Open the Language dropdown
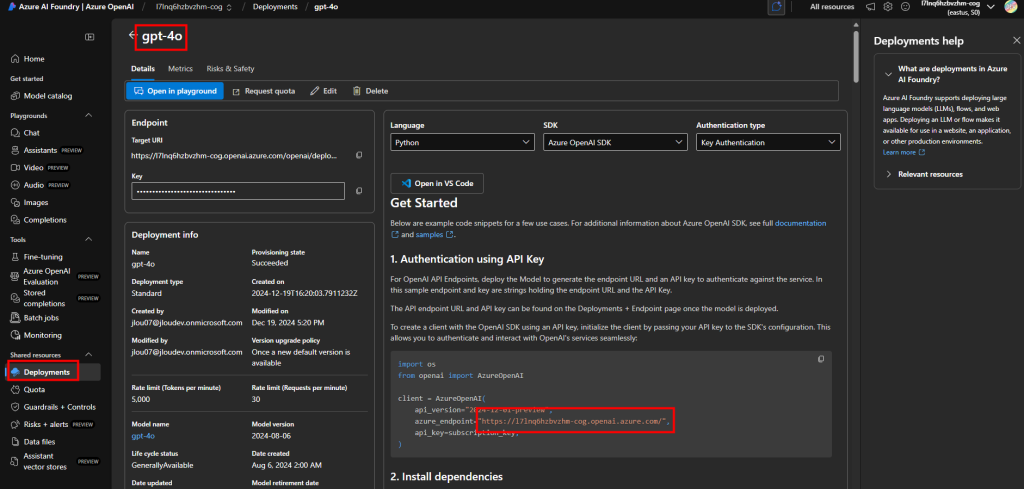 point(463,142)
